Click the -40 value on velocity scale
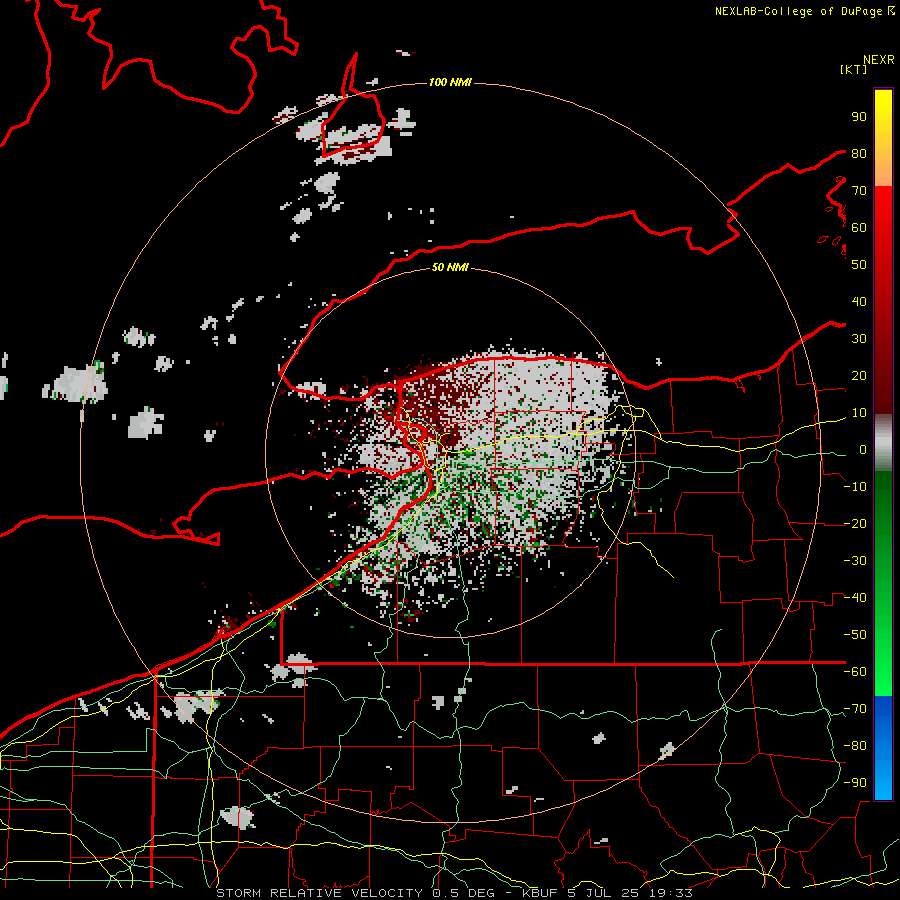Viewport: 900px width, 900px height. [855, 598]
